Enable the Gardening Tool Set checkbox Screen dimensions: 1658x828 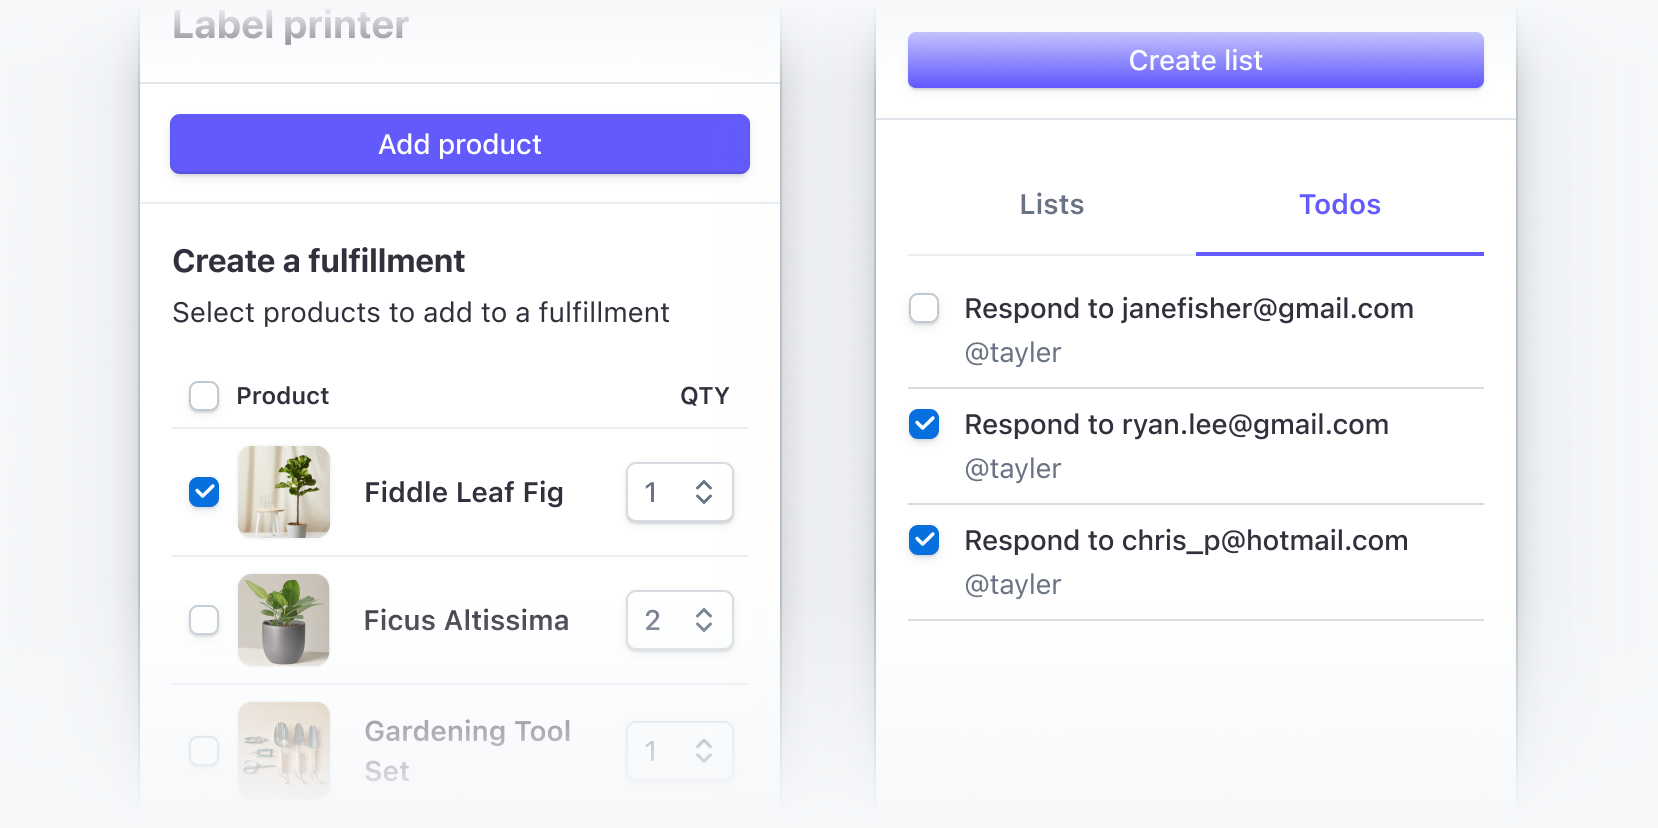(204, 750)
